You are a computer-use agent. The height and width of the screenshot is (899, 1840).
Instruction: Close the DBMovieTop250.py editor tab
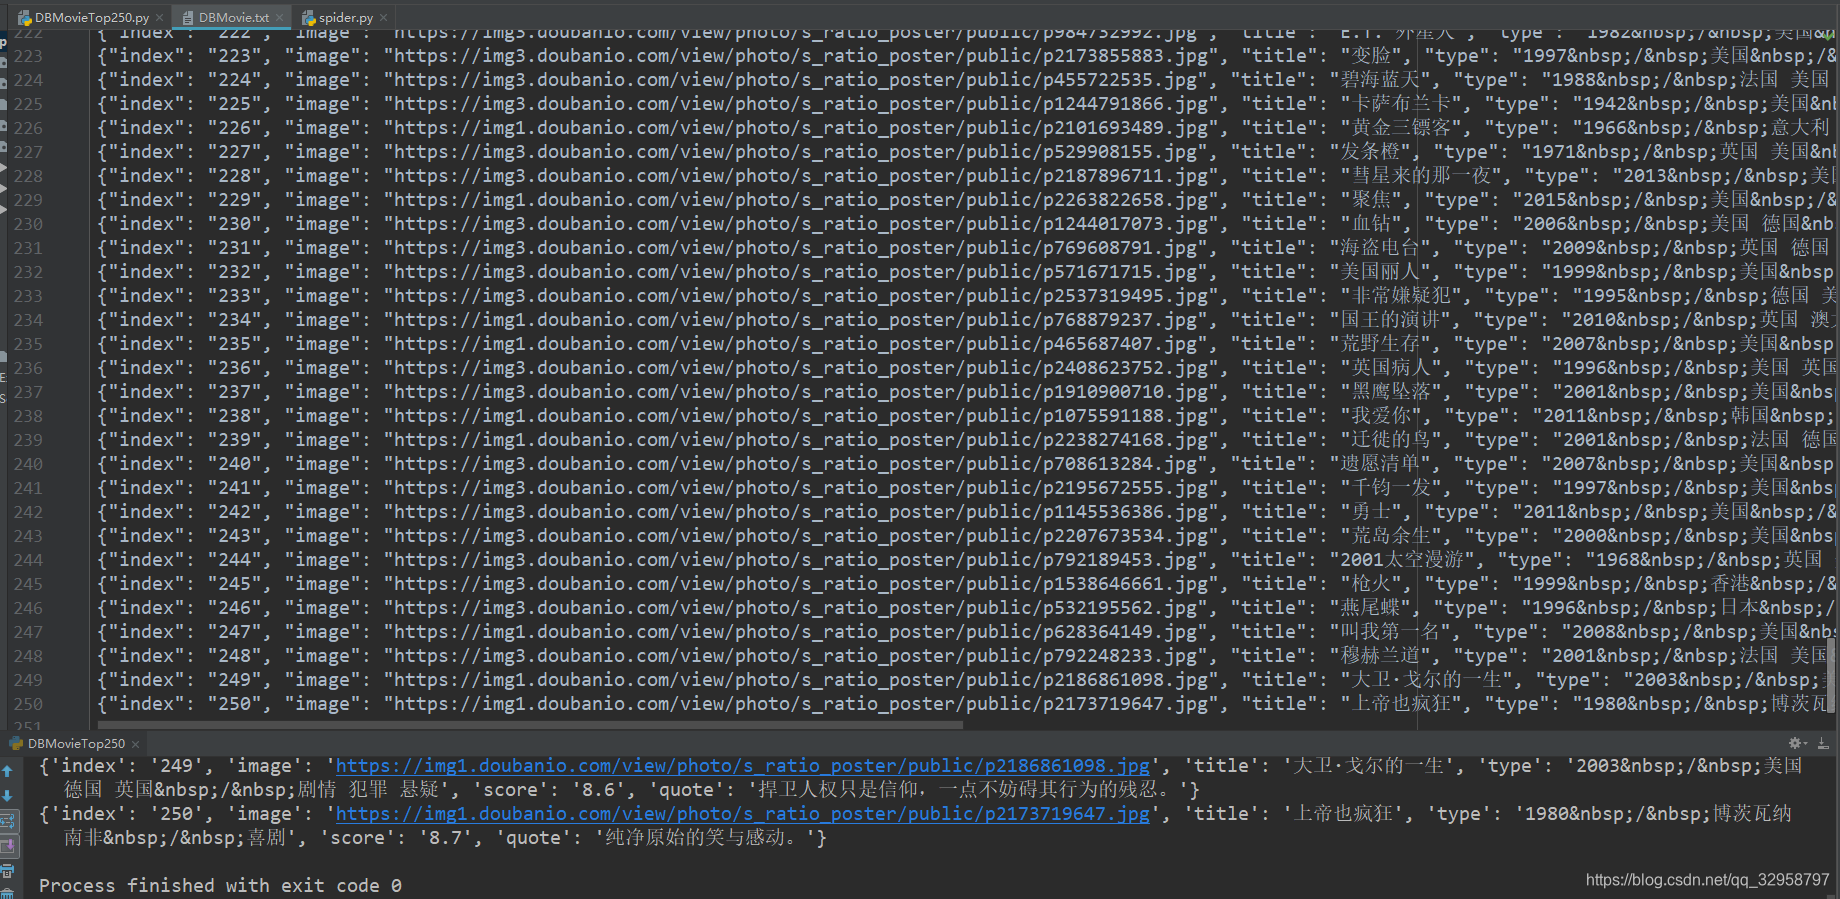160,17
